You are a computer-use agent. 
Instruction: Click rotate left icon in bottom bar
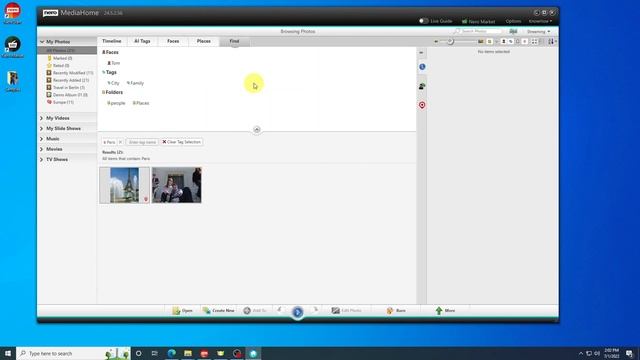(x=280, y=310)
